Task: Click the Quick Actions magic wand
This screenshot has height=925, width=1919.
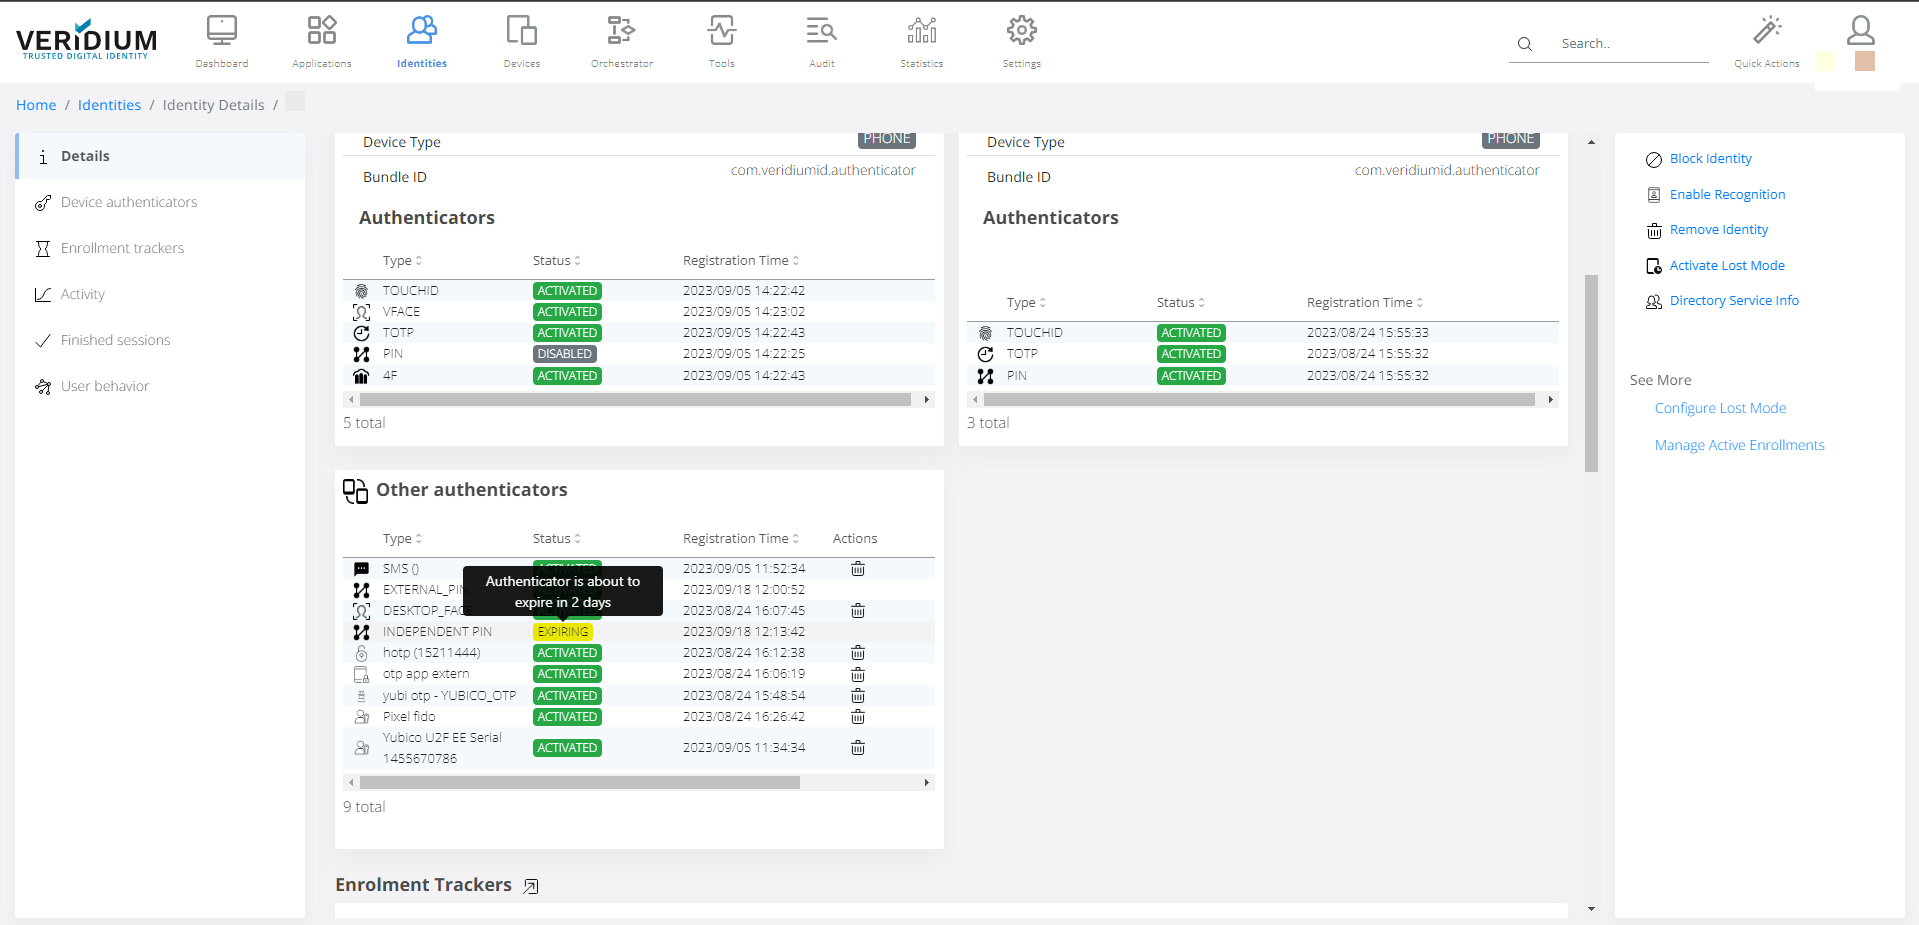Action: [1766, 31]
